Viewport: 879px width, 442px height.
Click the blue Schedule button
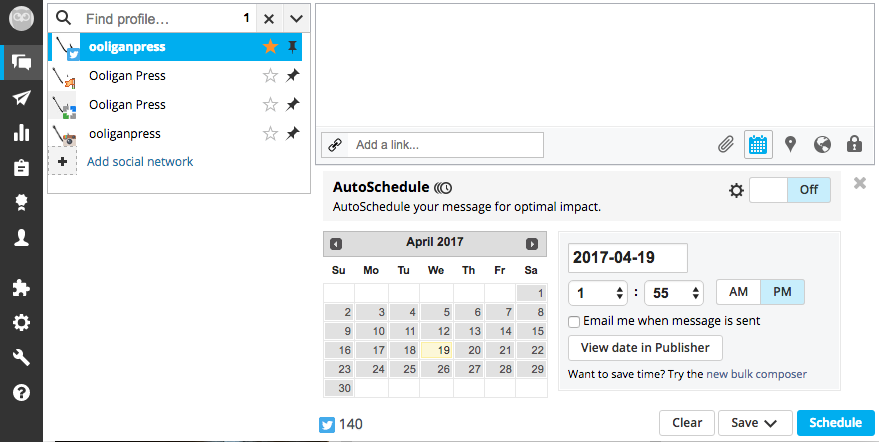(835, 423)
